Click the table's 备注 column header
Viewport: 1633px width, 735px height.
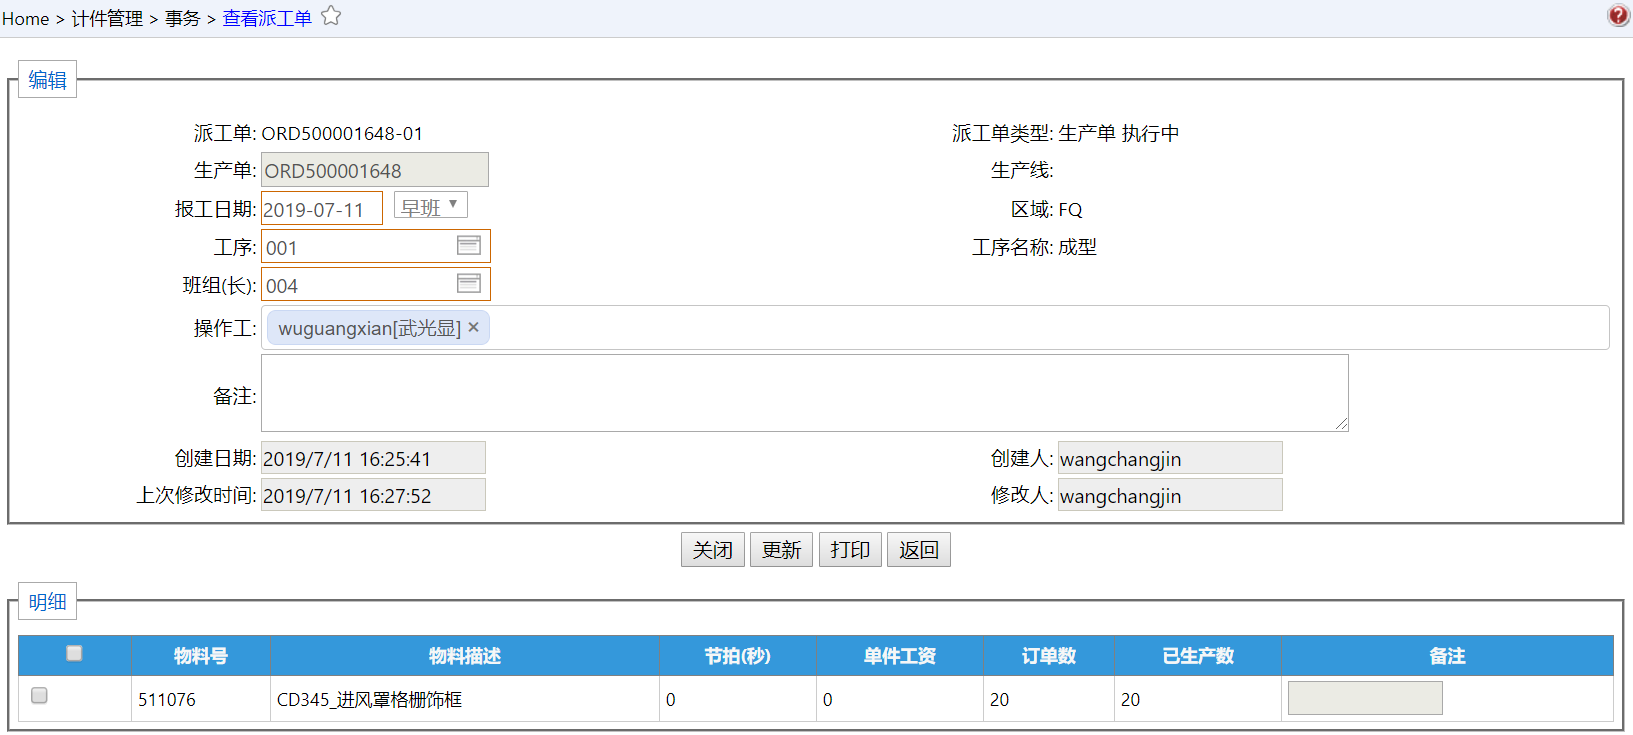click(1447, 656)
